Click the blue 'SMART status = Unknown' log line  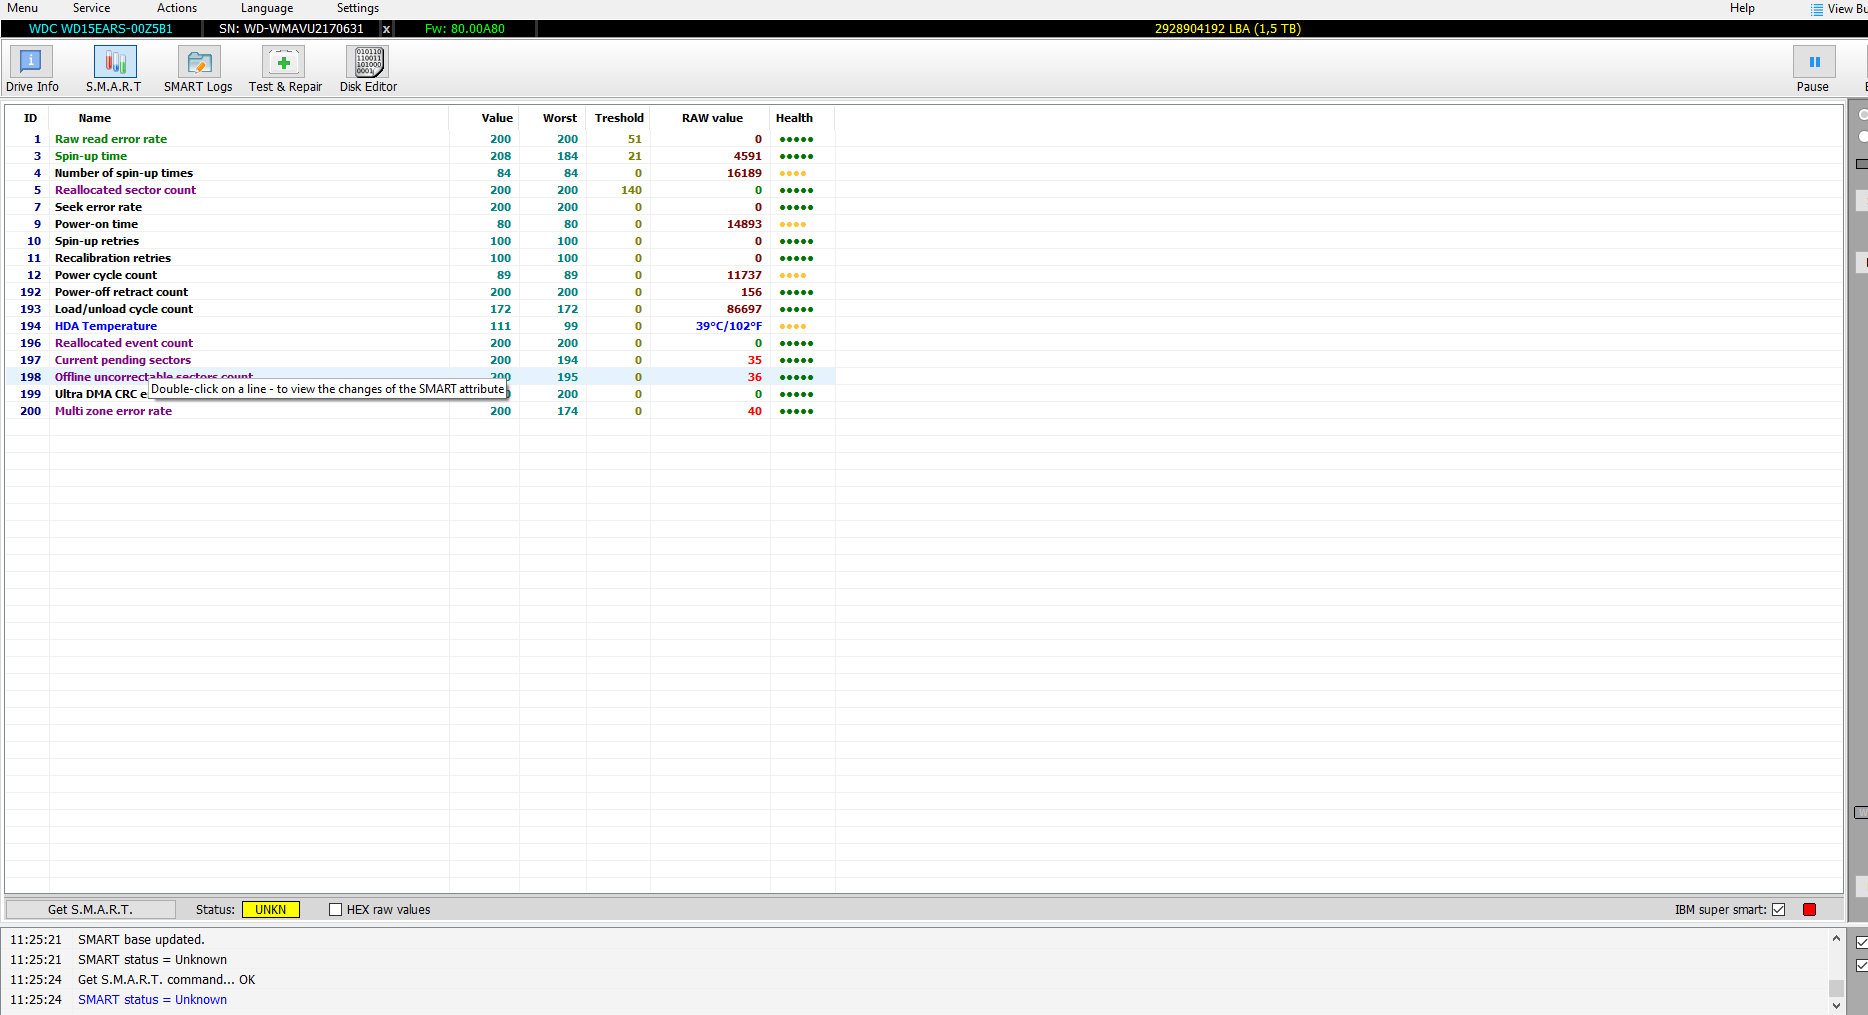[152, 1000]
